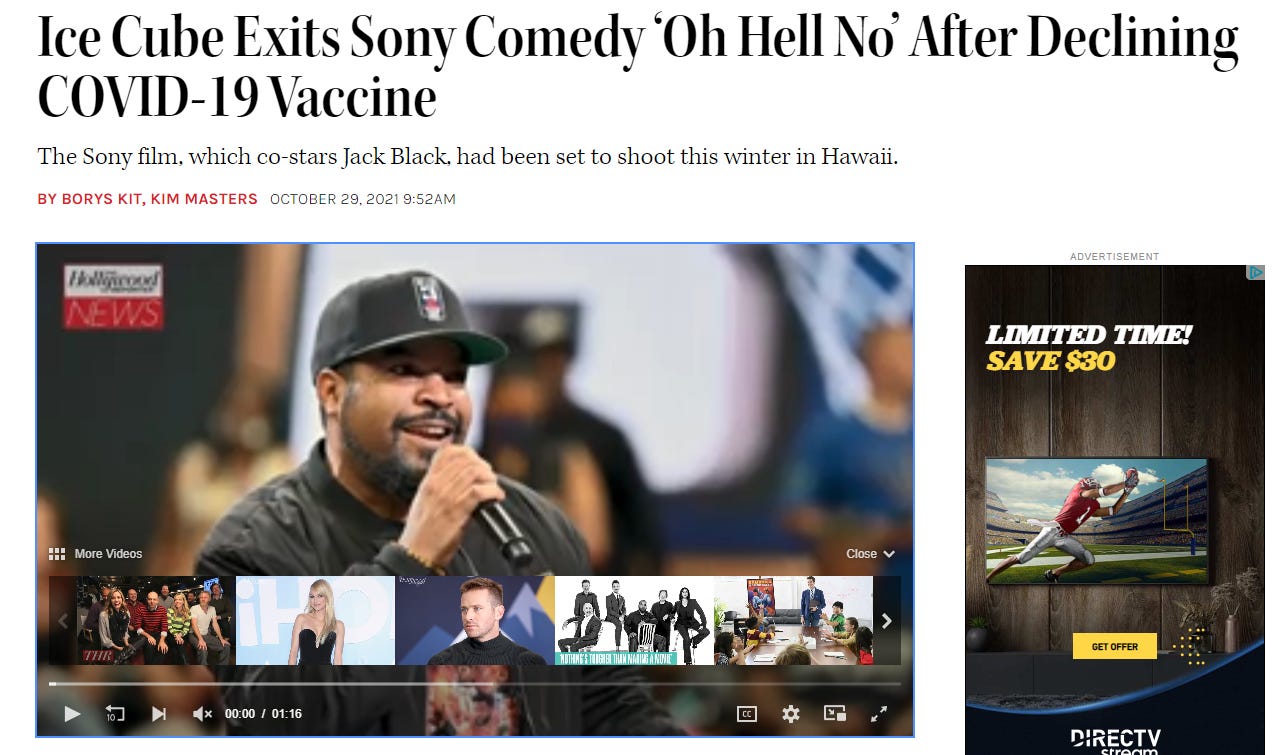Select the blonde woman video thumbnail

coord(315,621)
